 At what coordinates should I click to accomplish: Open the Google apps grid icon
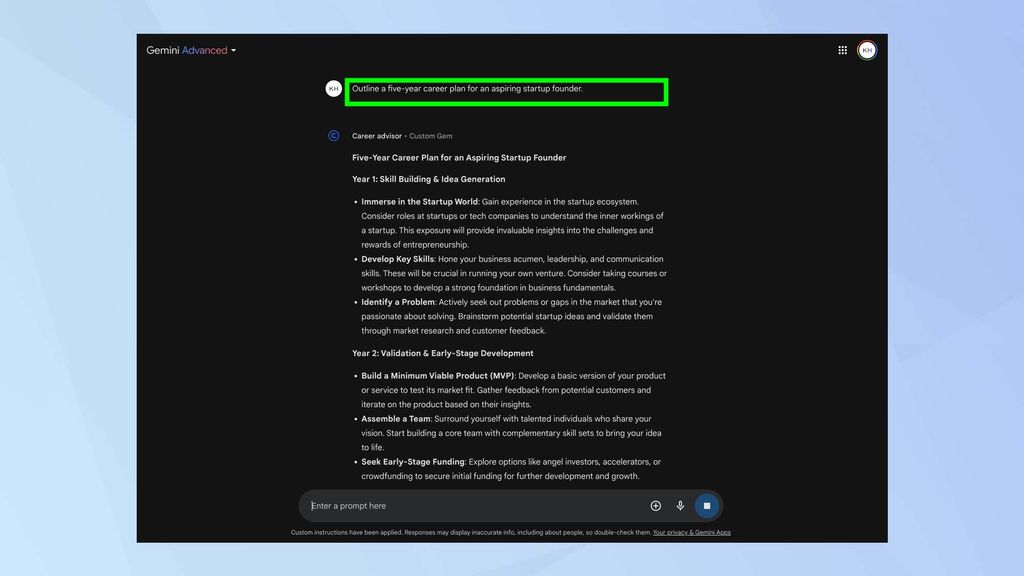click(x=842, y=49)
